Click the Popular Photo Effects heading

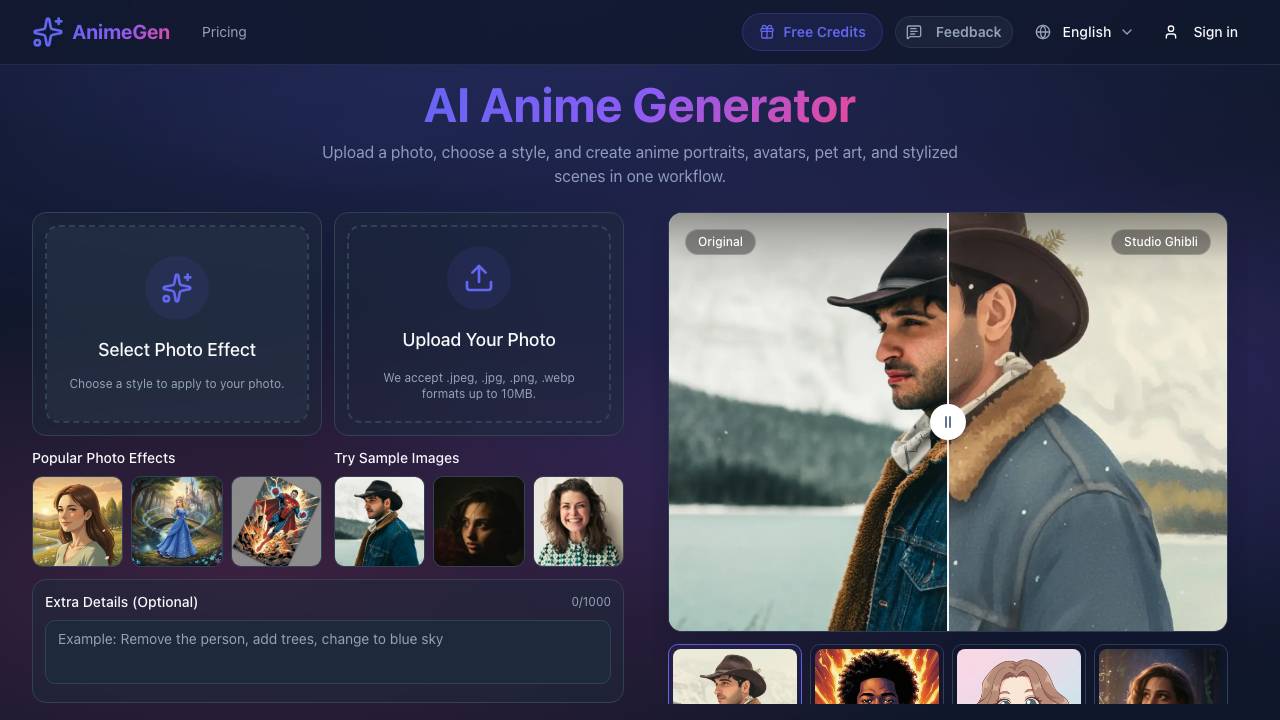coord(104,458)
